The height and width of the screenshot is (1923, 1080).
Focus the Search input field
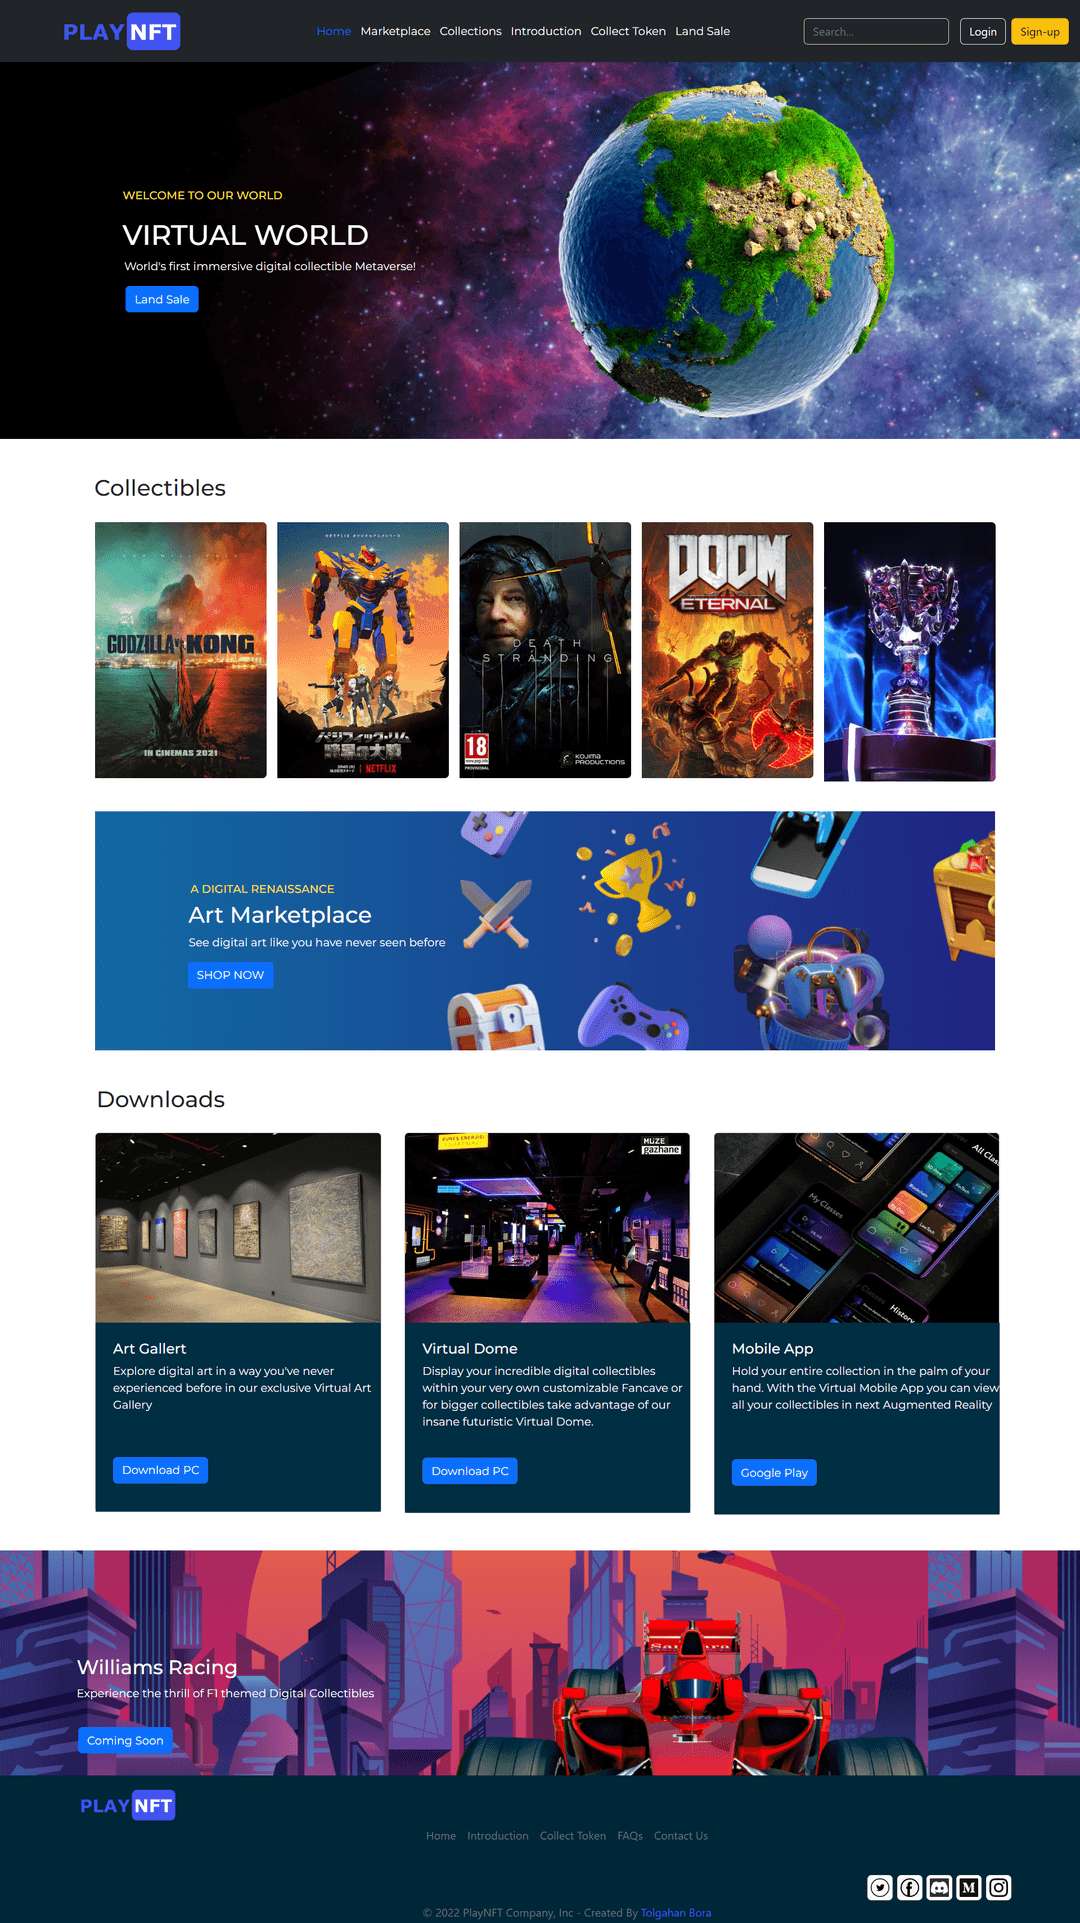[x=876, y=32]
